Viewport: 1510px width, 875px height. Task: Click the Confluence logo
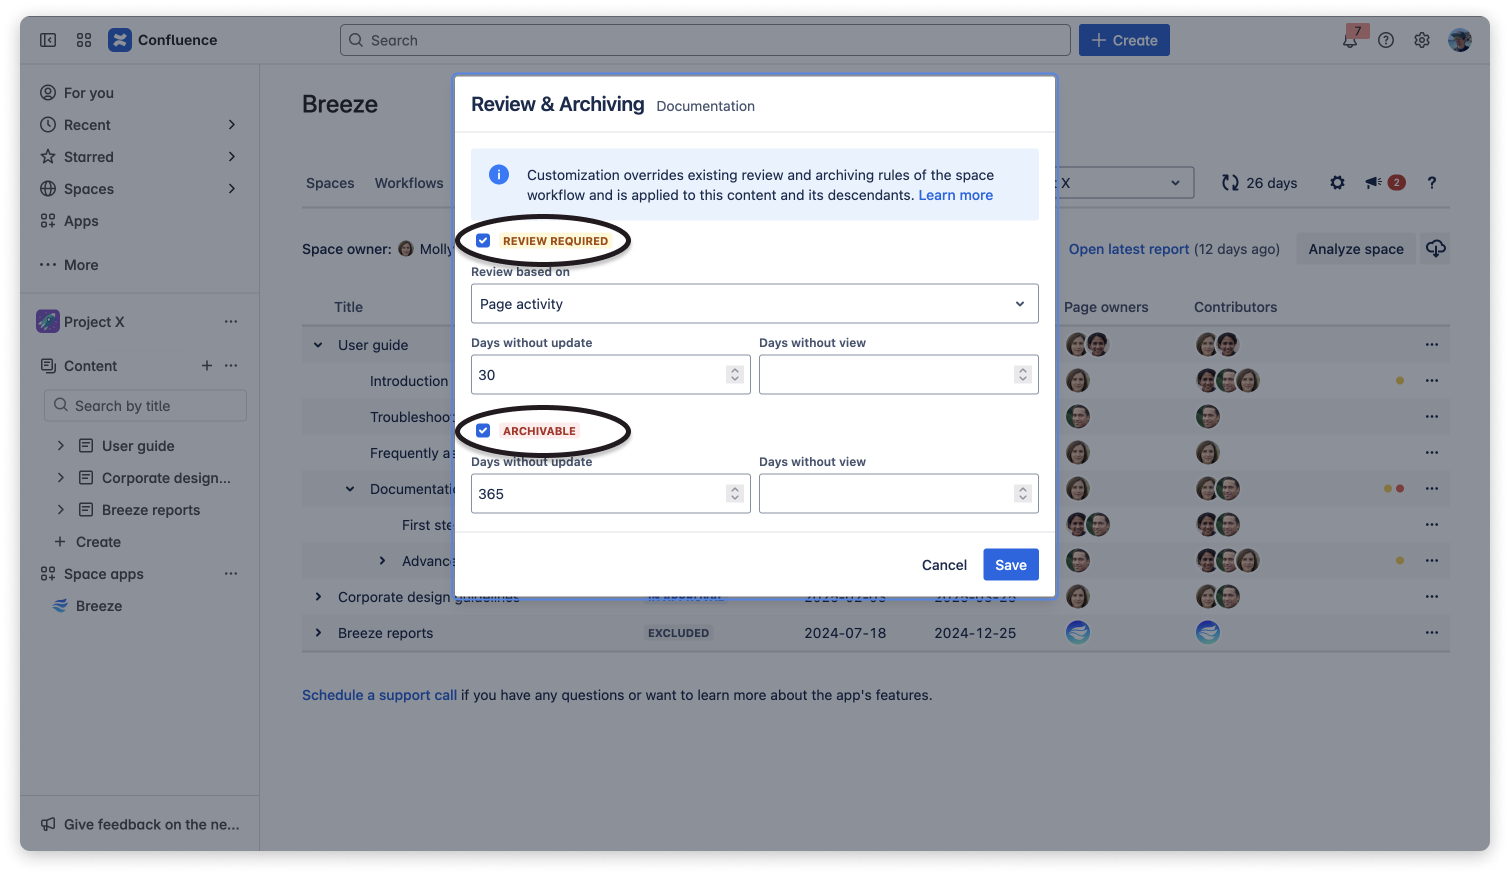[120, 40]
